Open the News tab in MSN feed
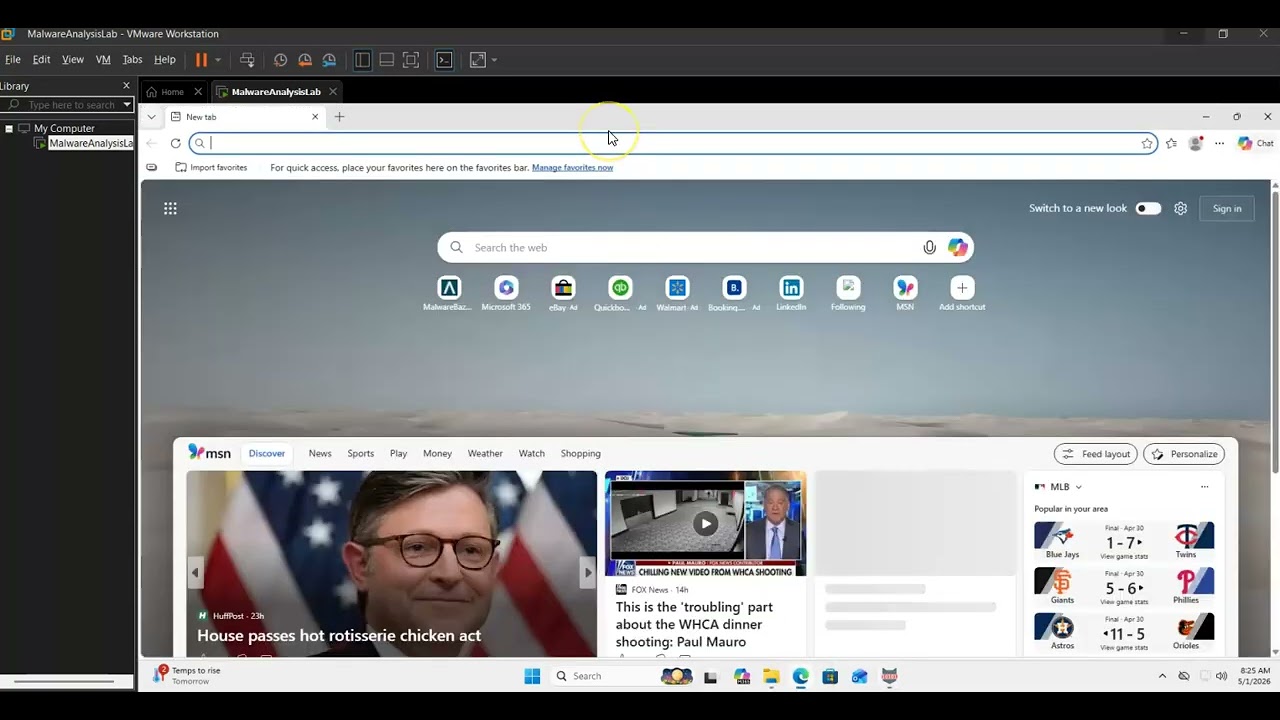 [320, 453]
